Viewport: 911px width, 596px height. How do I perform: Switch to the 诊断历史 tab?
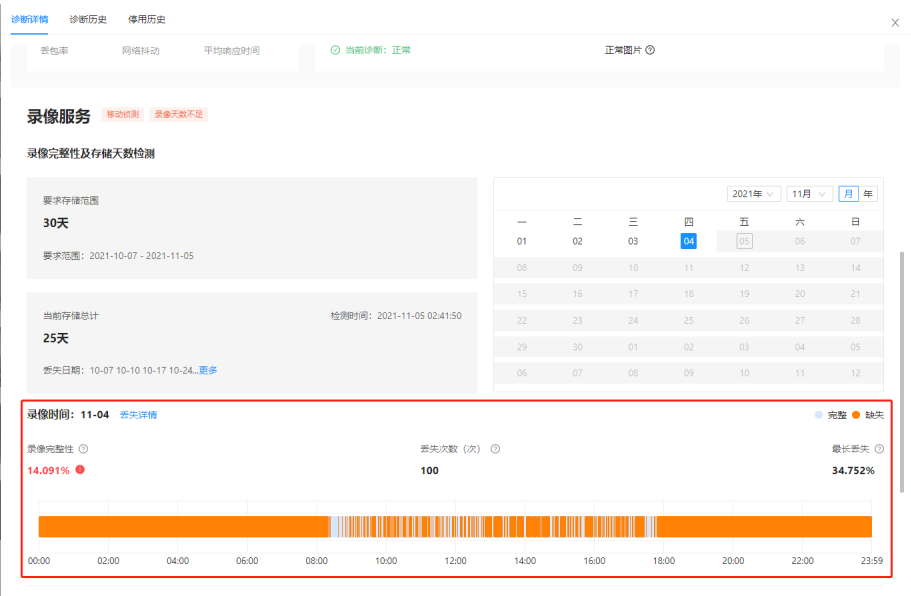click(x=88, y=19)
